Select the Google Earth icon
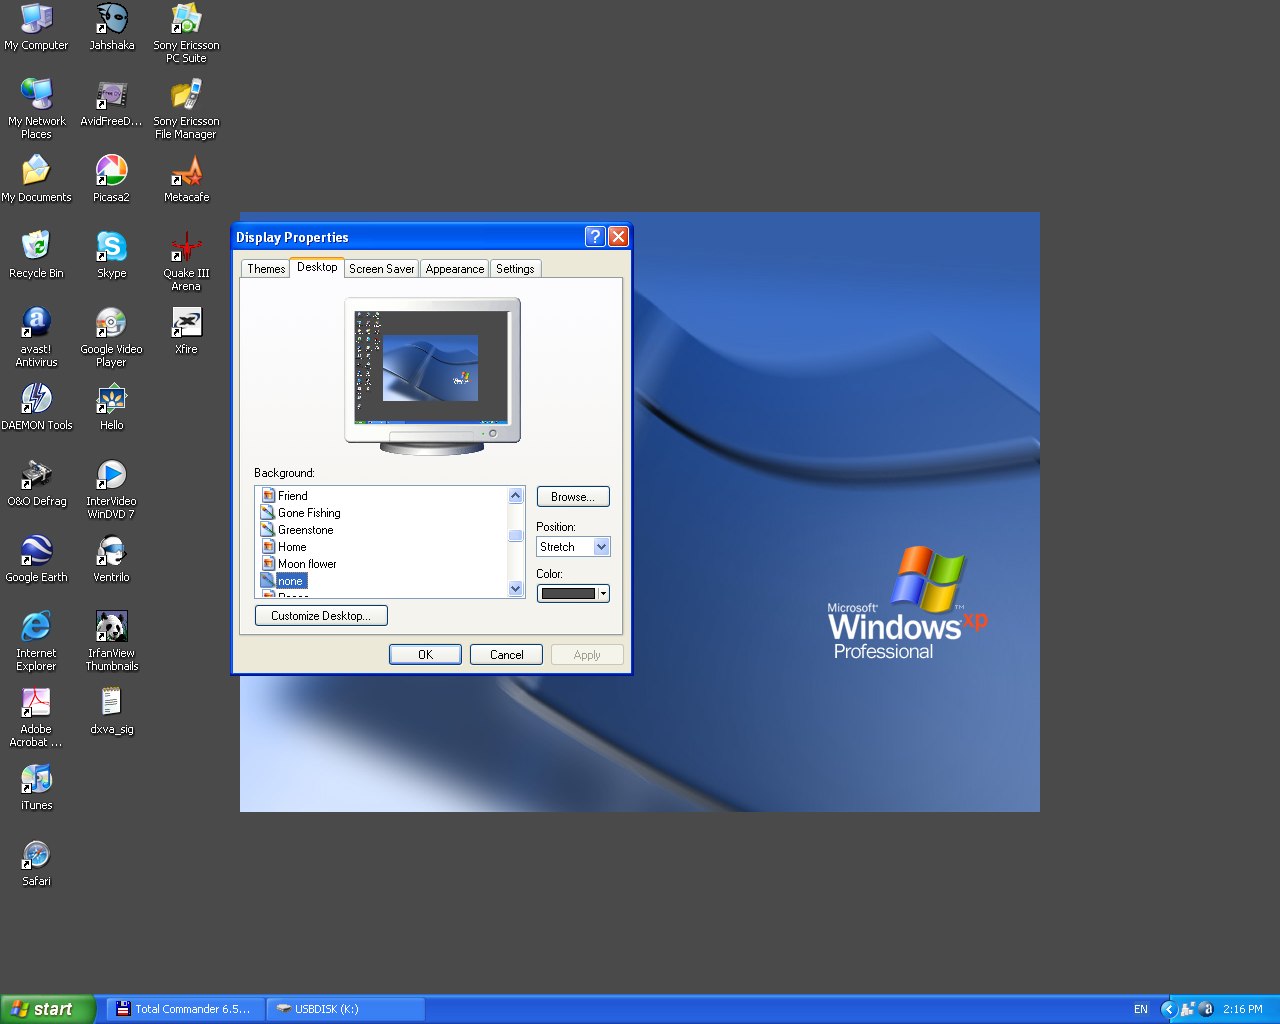The image size is (1280, 1024). coord(36,559)
